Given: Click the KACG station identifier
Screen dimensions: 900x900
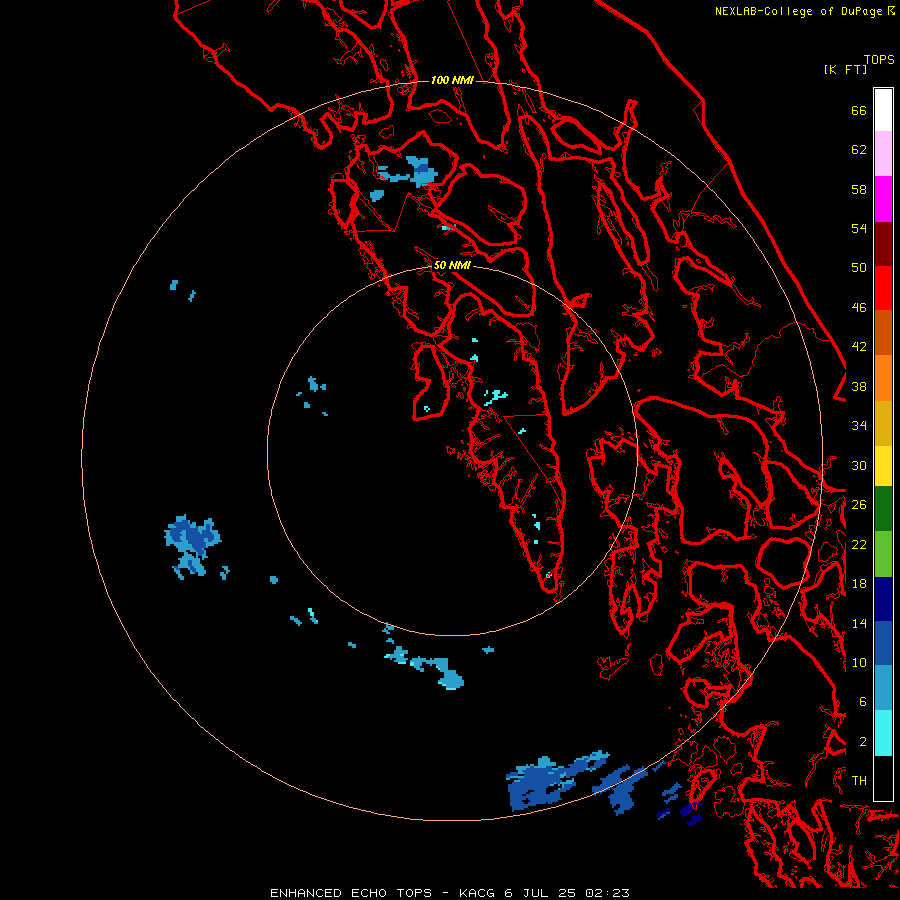Looking at the screenshot, I should [478, 893].
